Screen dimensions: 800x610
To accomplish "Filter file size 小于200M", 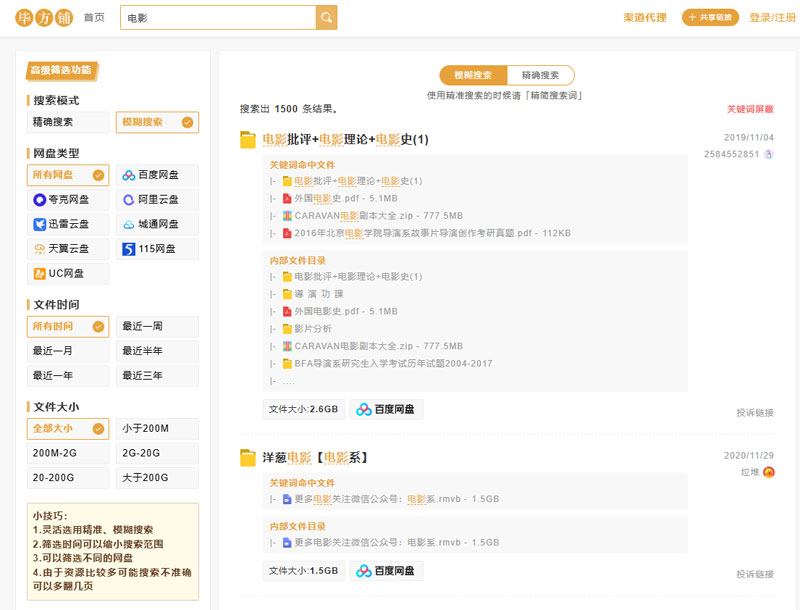I will (x=157, y=428).
